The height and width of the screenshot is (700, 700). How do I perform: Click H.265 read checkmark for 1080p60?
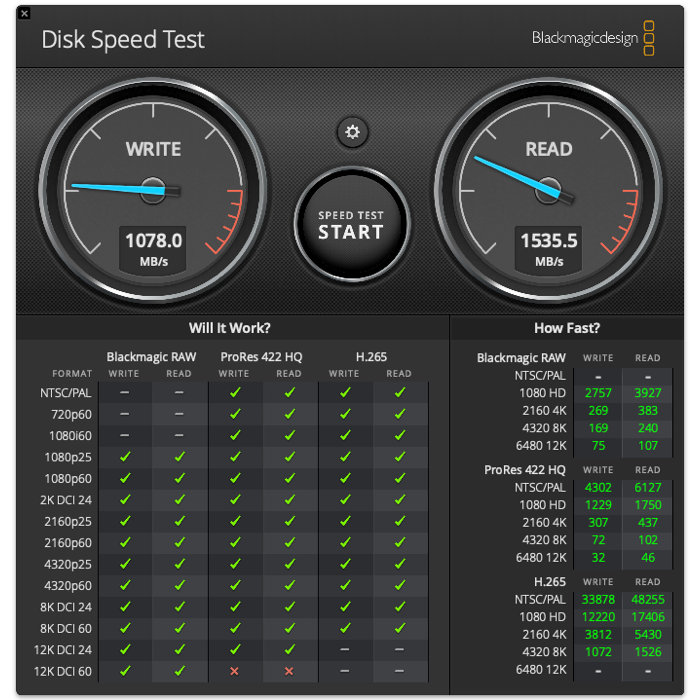(x=400, y=478)
